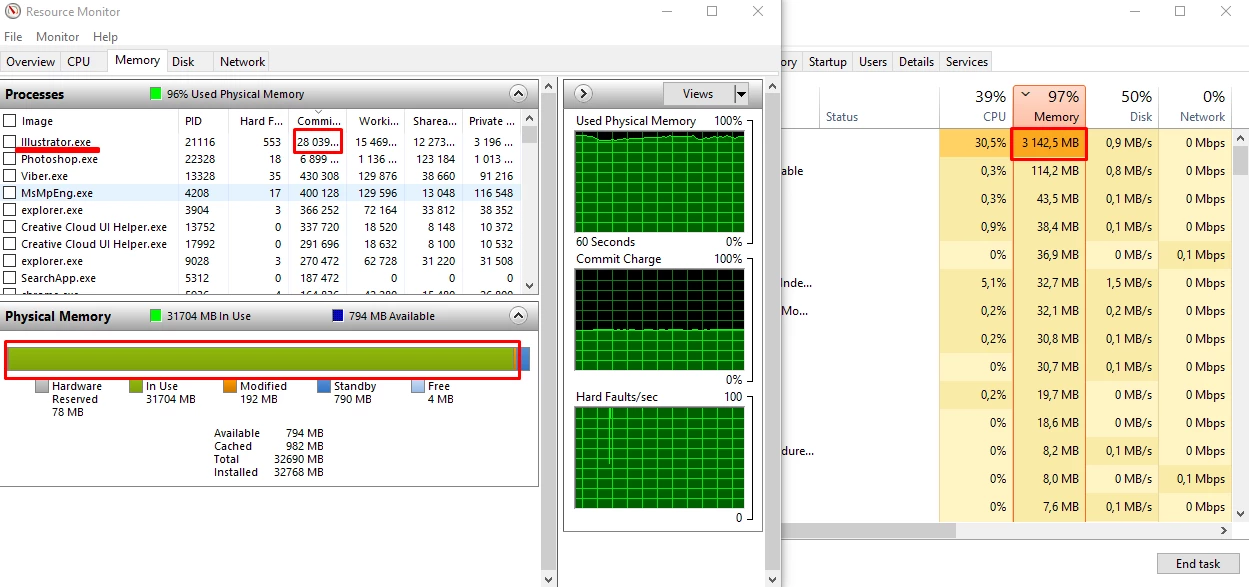
Task: Select the Memory tab in Resource Monitor
Action: tap(137, 60)
